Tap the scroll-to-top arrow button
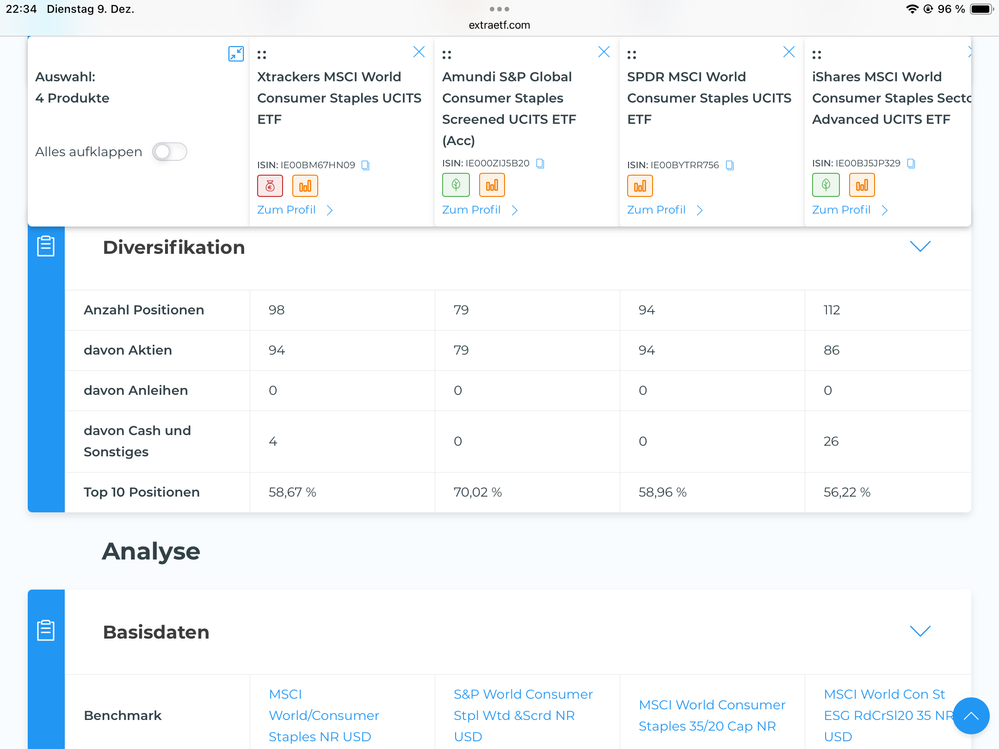The width and height of the screenshot is (999, 749). [x=970, y=716]
